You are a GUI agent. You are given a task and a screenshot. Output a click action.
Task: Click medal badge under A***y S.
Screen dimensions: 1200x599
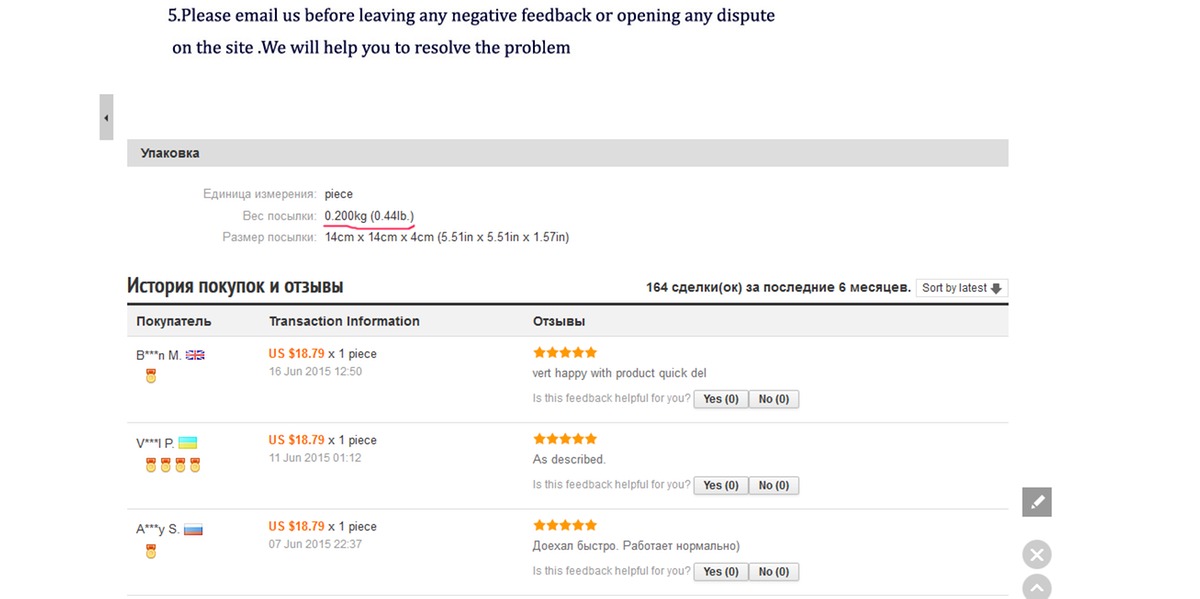[151, 551]
